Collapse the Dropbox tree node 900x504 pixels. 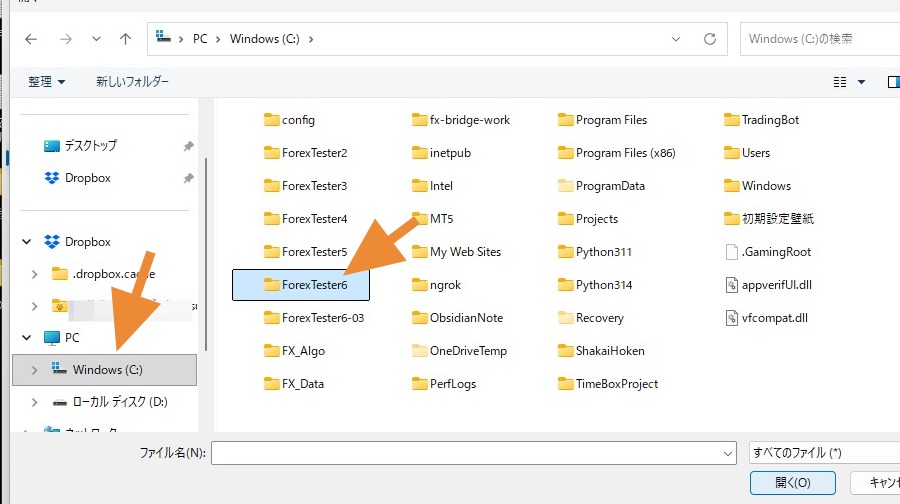pos(26,242)
